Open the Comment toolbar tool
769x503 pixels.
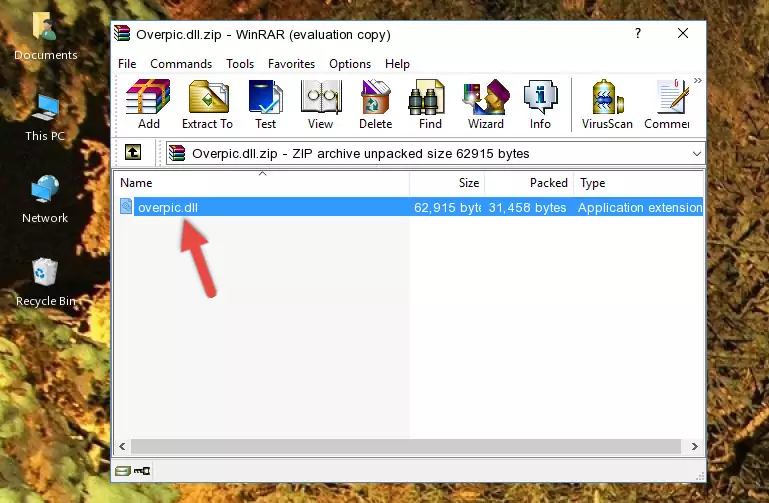tap(667, 104)
